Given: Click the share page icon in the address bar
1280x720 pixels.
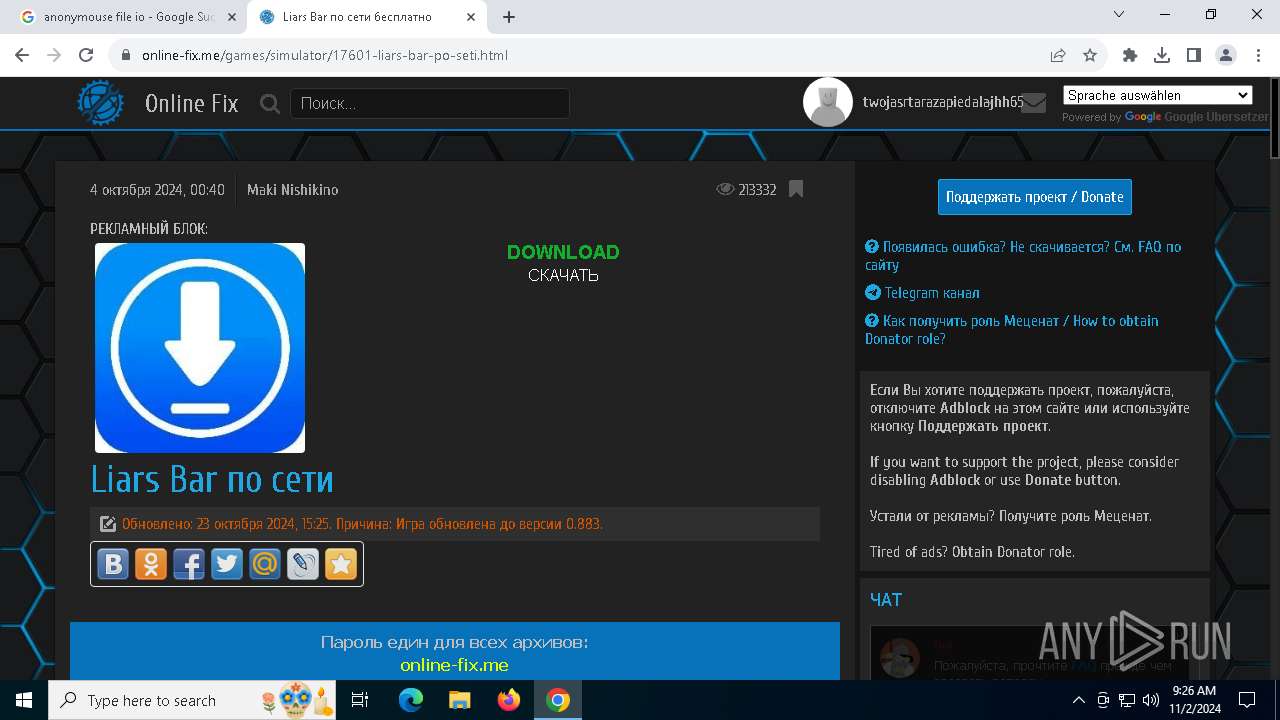Looking at the screenshot, I should click(x=1058, y=55).
